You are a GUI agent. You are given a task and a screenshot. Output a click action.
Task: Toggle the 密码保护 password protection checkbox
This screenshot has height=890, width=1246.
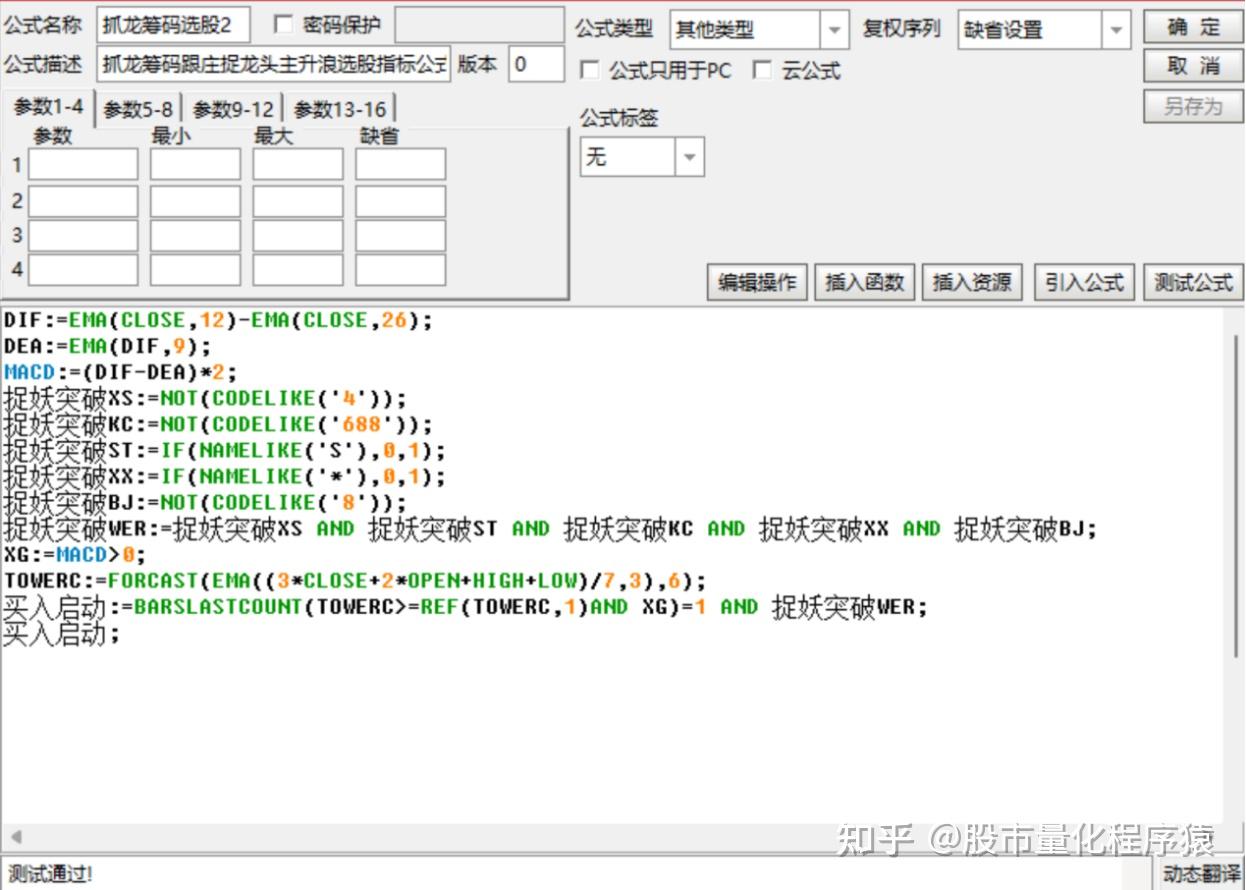click(x=283, y=25)
